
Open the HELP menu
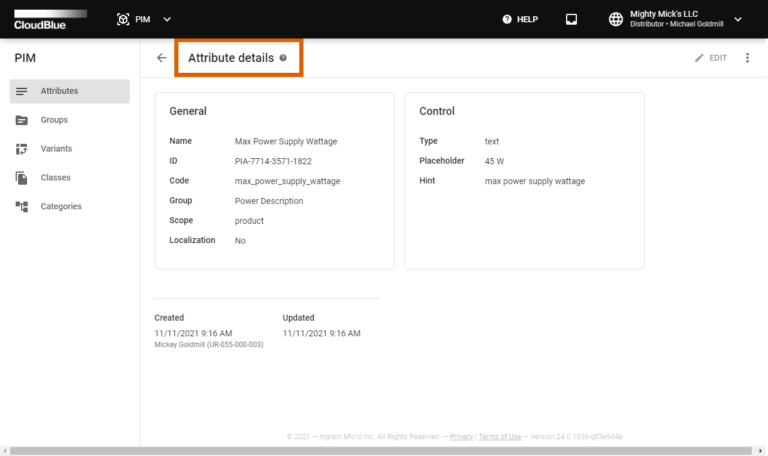click(x=520, y=20)
